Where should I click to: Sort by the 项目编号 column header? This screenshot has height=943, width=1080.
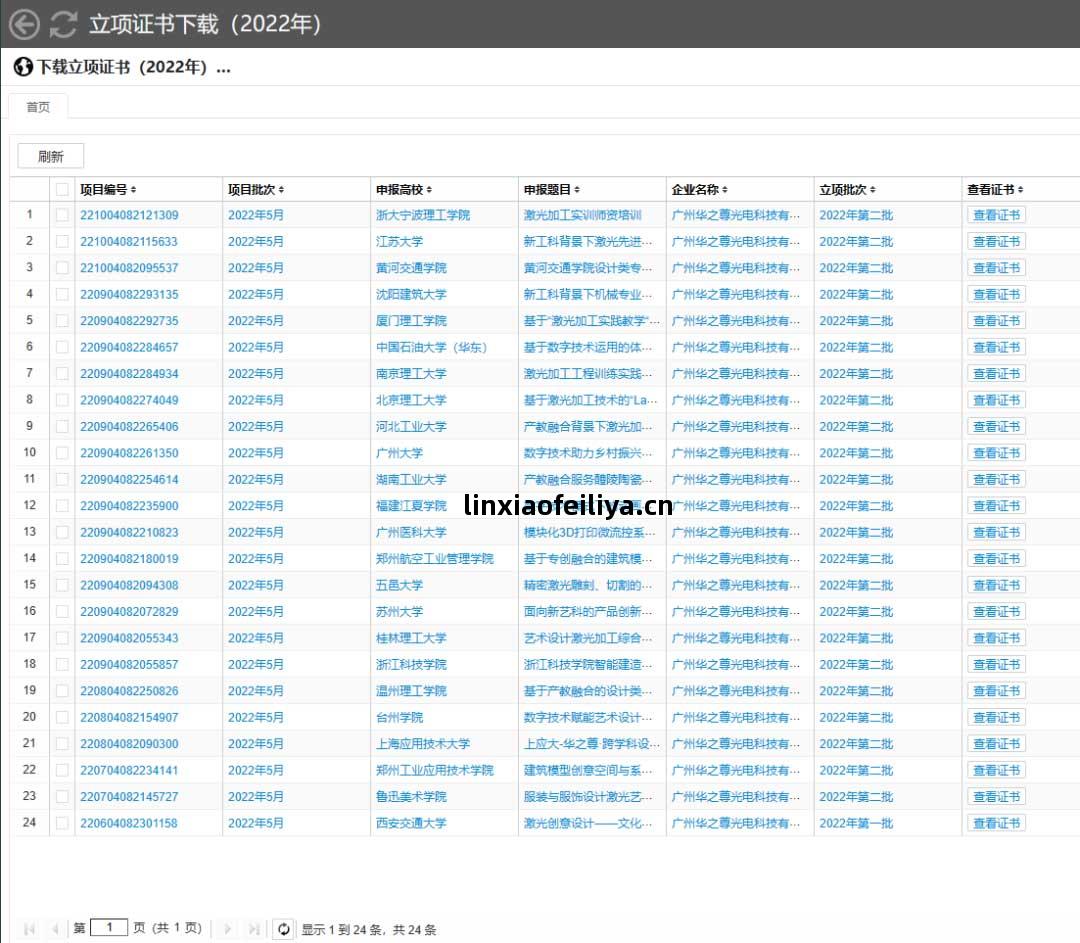click(108, 189)
